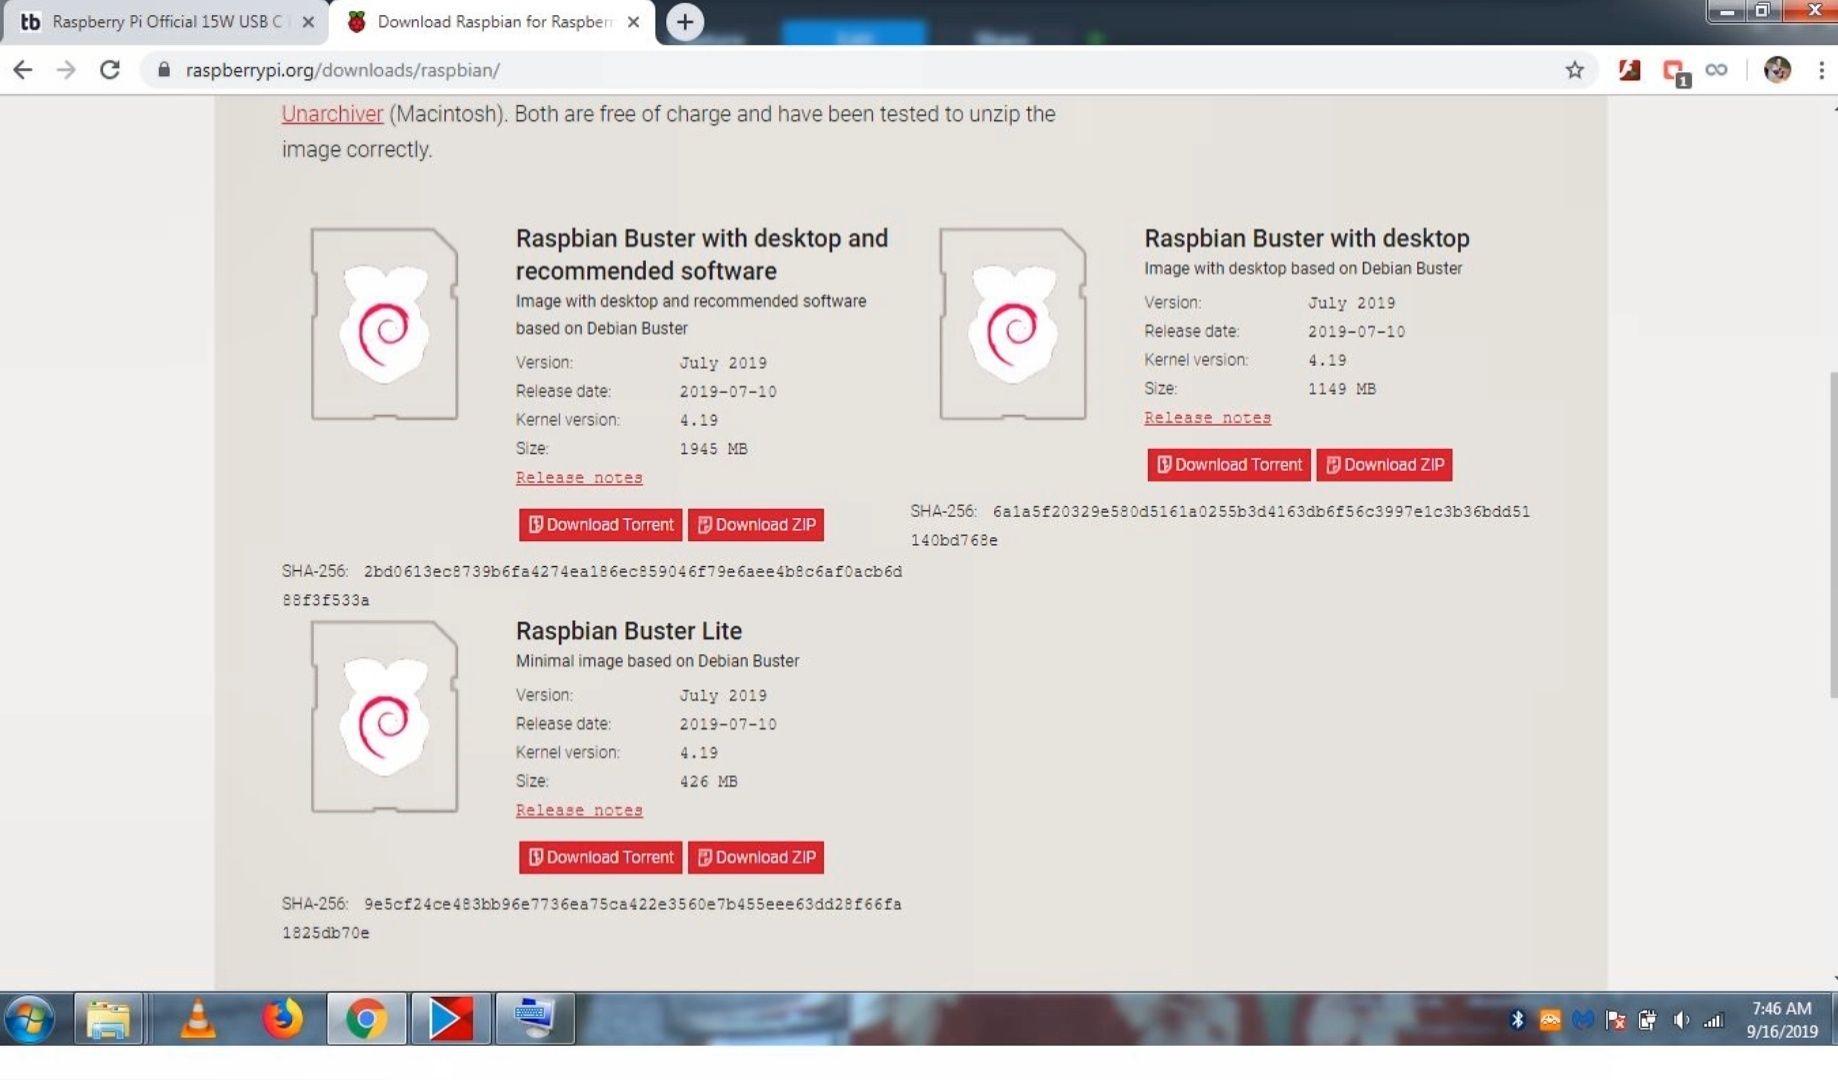
Task: Click the Action Center flag icon
Action: 1616,1020
